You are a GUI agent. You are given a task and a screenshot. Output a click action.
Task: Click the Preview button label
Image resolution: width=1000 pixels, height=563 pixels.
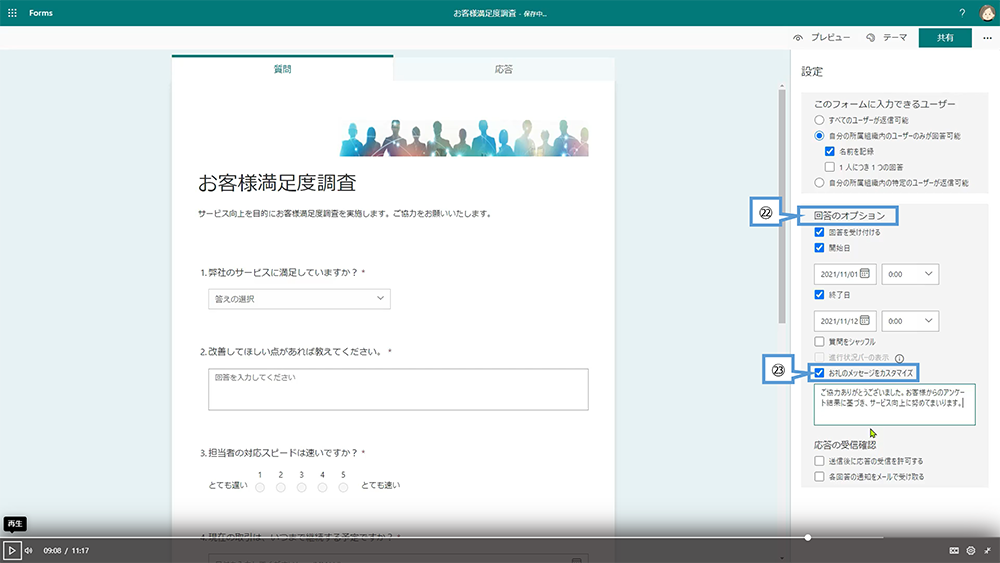pyautogui.click(x=830, y=38)
